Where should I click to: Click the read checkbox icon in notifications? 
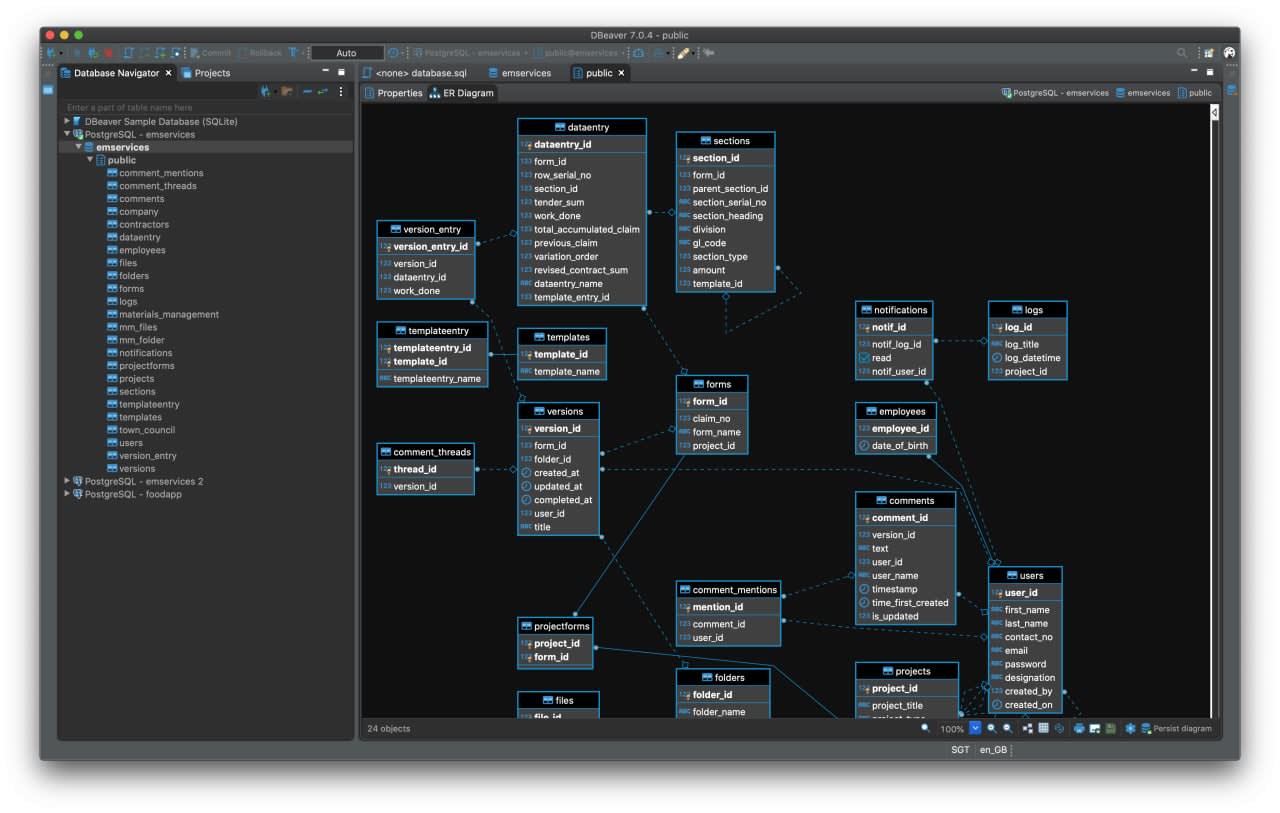click(x=864, y=358)
